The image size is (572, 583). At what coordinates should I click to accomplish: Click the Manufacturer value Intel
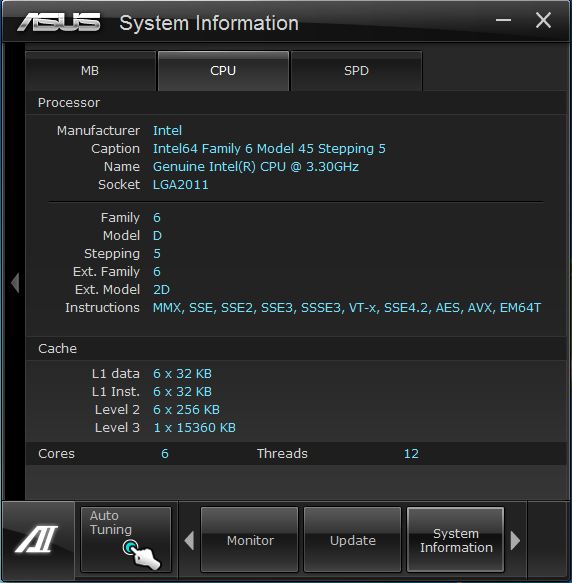167,131
